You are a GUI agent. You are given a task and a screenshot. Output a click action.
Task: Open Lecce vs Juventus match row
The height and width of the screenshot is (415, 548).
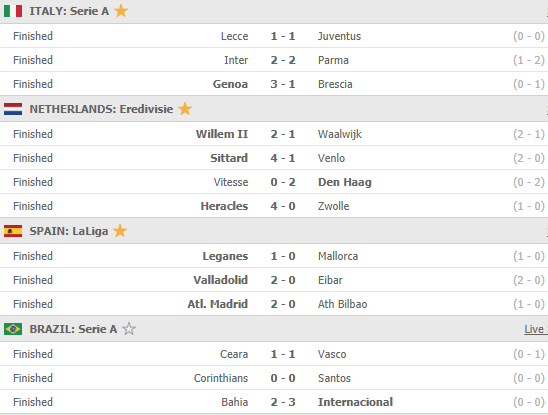pyautogui.click(x=274, y=36)
